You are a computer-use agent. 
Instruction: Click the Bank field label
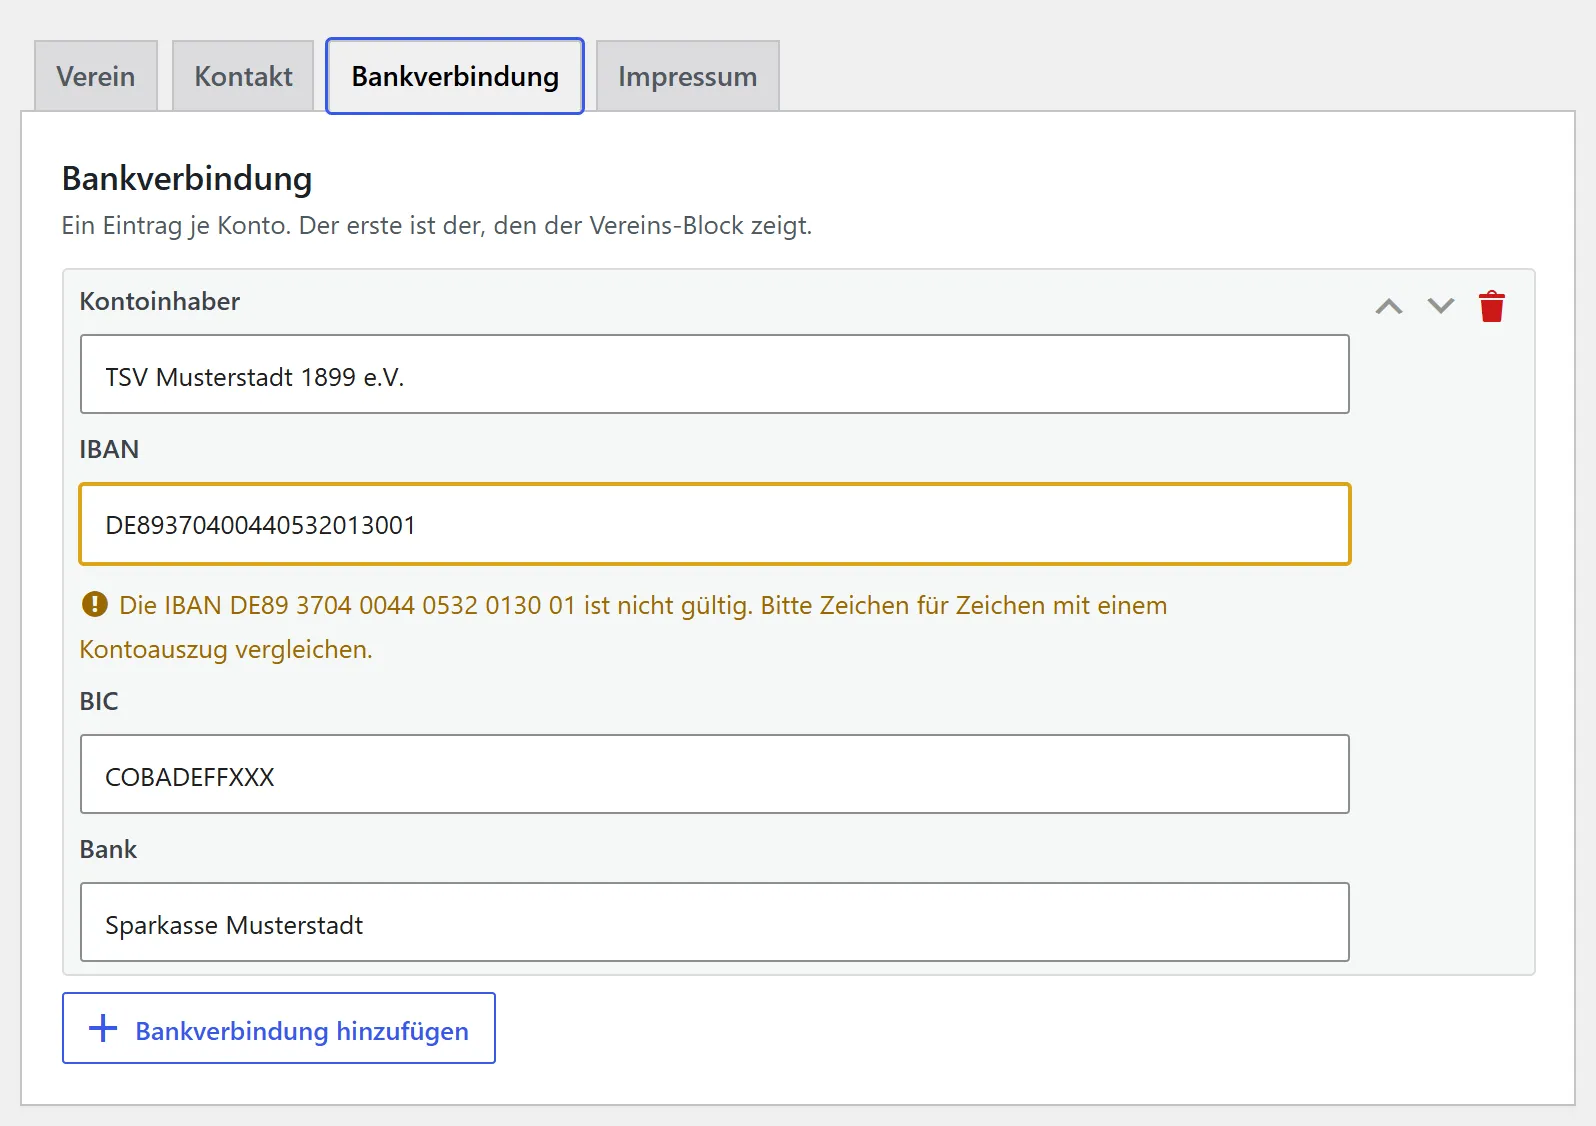click(108, 849)
